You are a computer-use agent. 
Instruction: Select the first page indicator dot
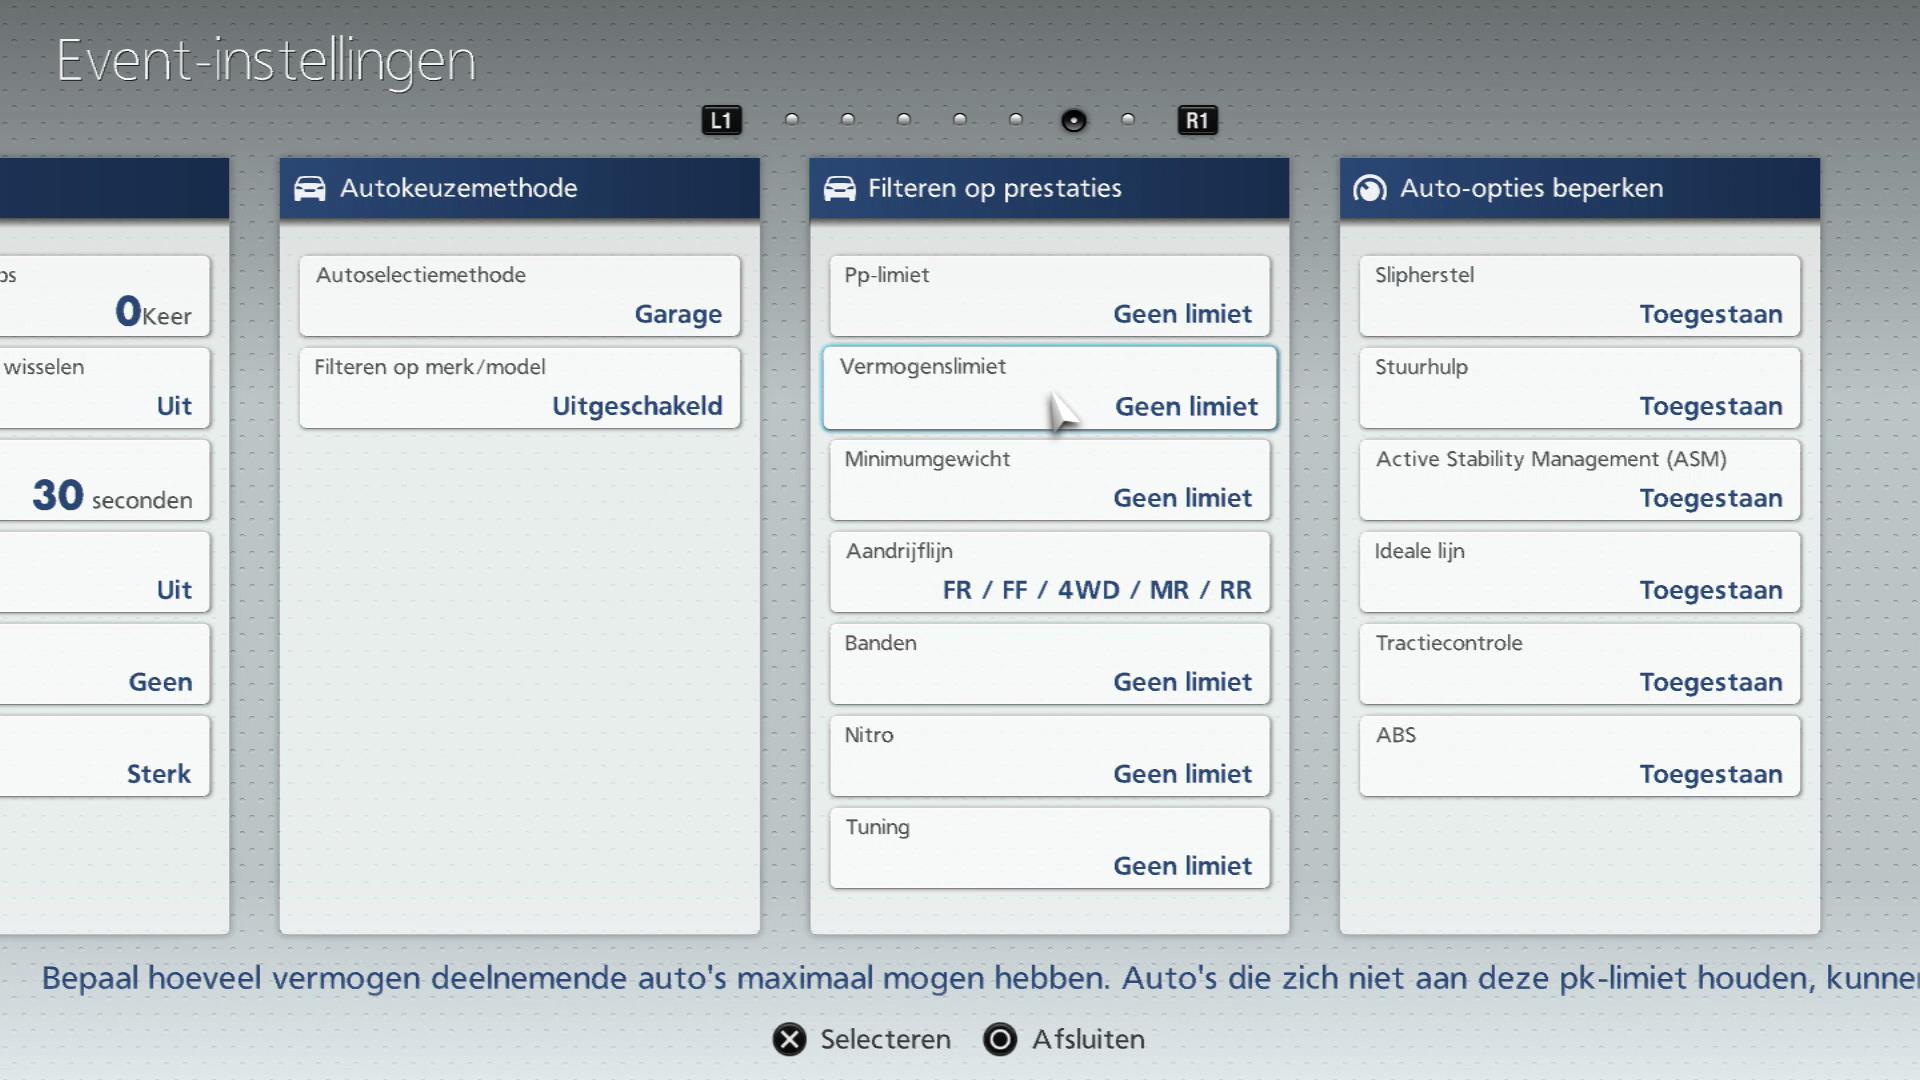pos(792,120)
